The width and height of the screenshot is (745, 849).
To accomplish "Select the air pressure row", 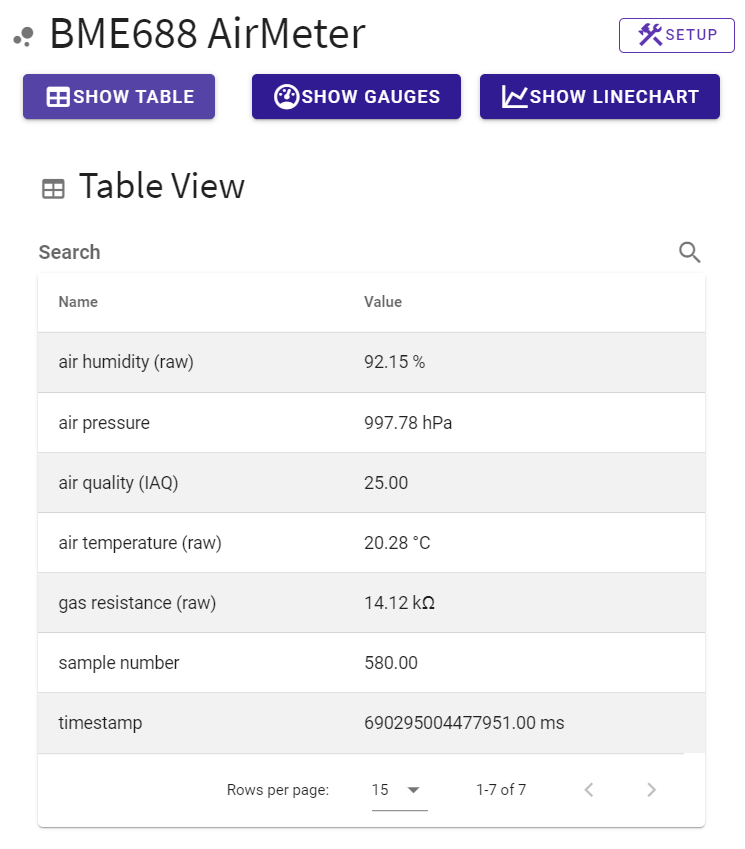I will [x=371, y=423].
